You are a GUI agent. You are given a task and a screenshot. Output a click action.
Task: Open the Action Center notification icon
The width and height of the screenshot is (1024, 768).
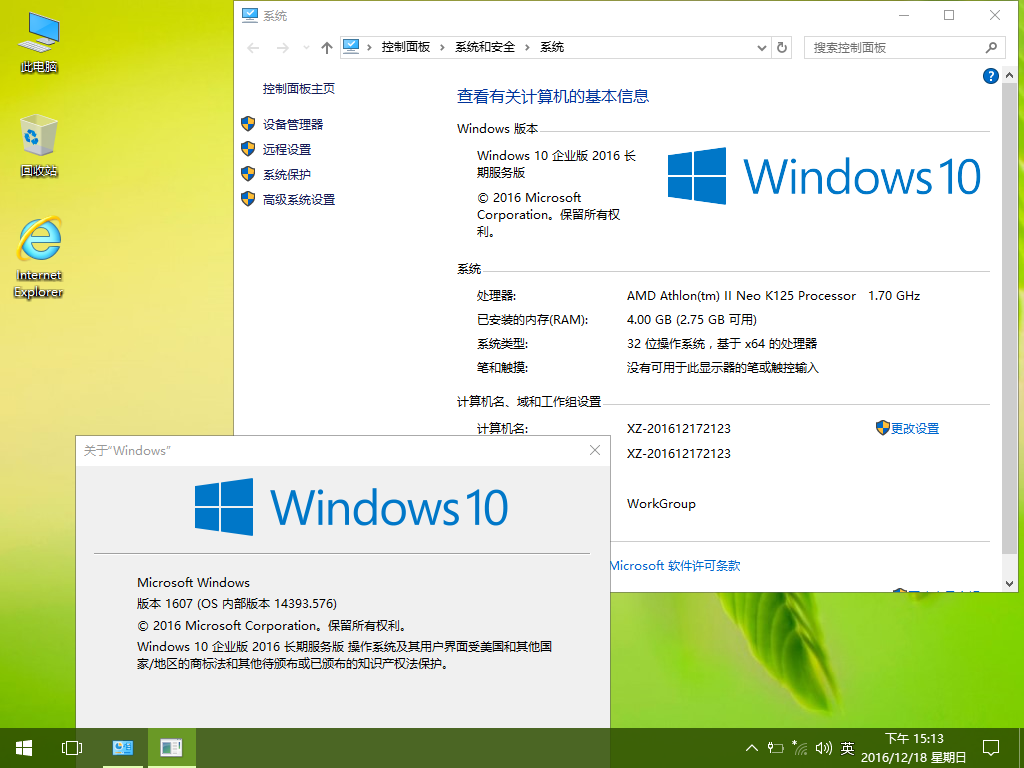(991, 748)
